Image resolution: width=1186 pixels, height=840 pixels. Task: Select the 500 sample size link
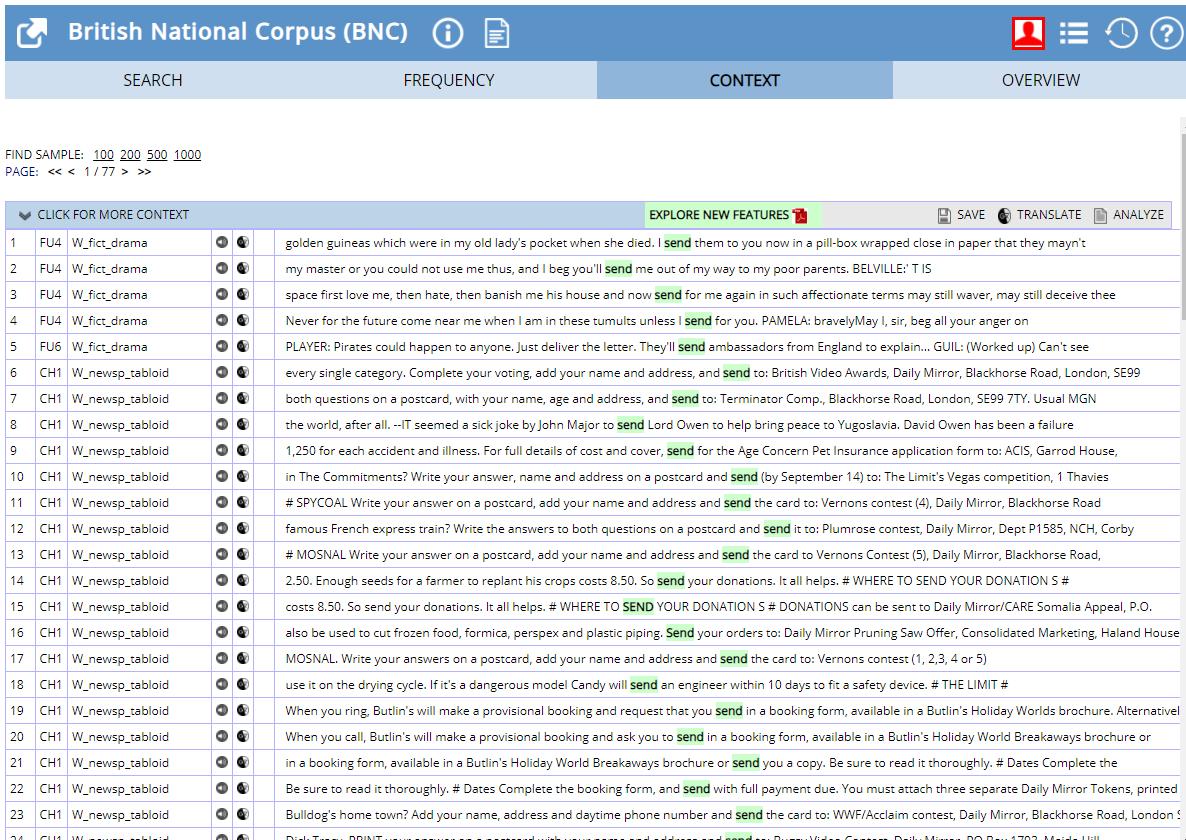click(x=157, y=155)
